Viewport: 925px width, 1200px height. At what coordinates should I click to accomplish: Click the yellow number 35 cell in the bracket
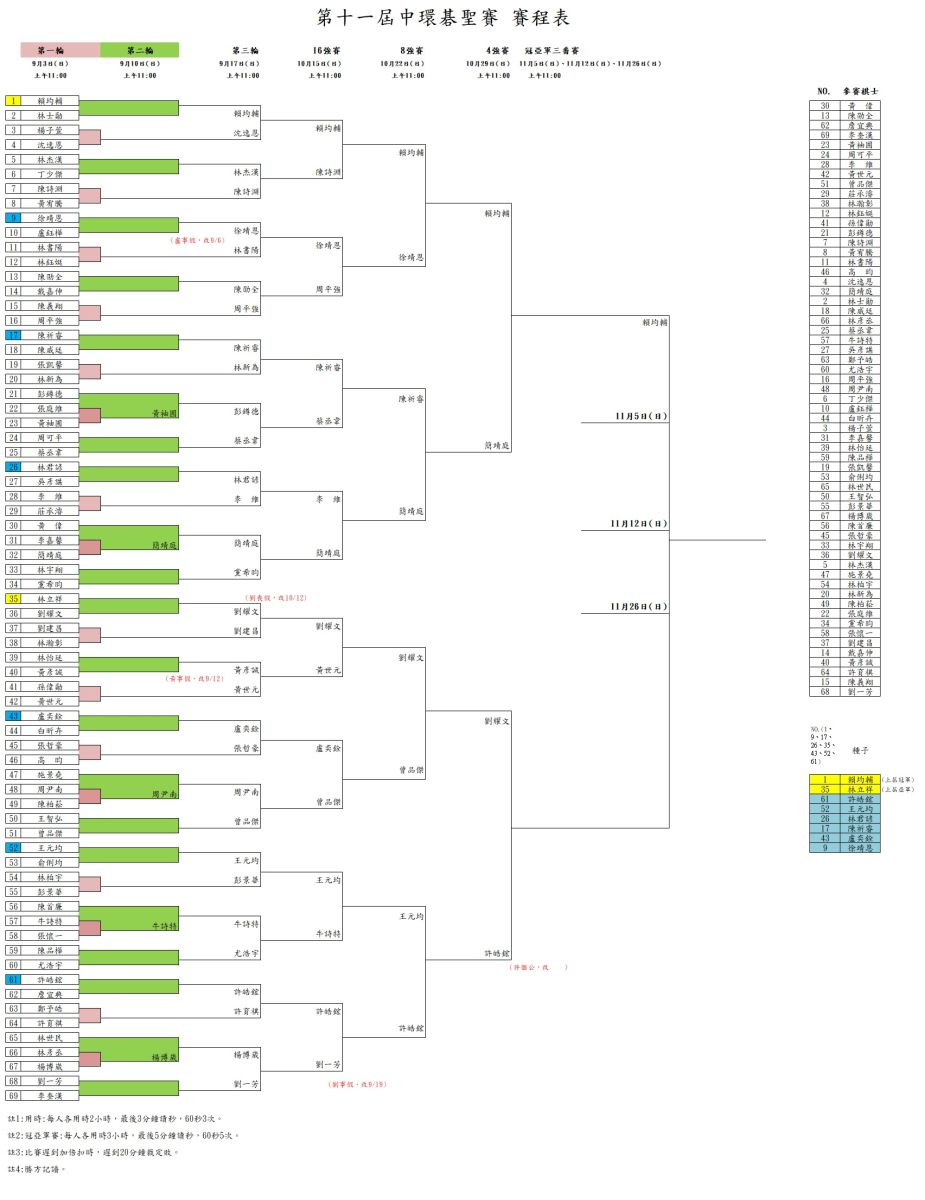[13, 598]
